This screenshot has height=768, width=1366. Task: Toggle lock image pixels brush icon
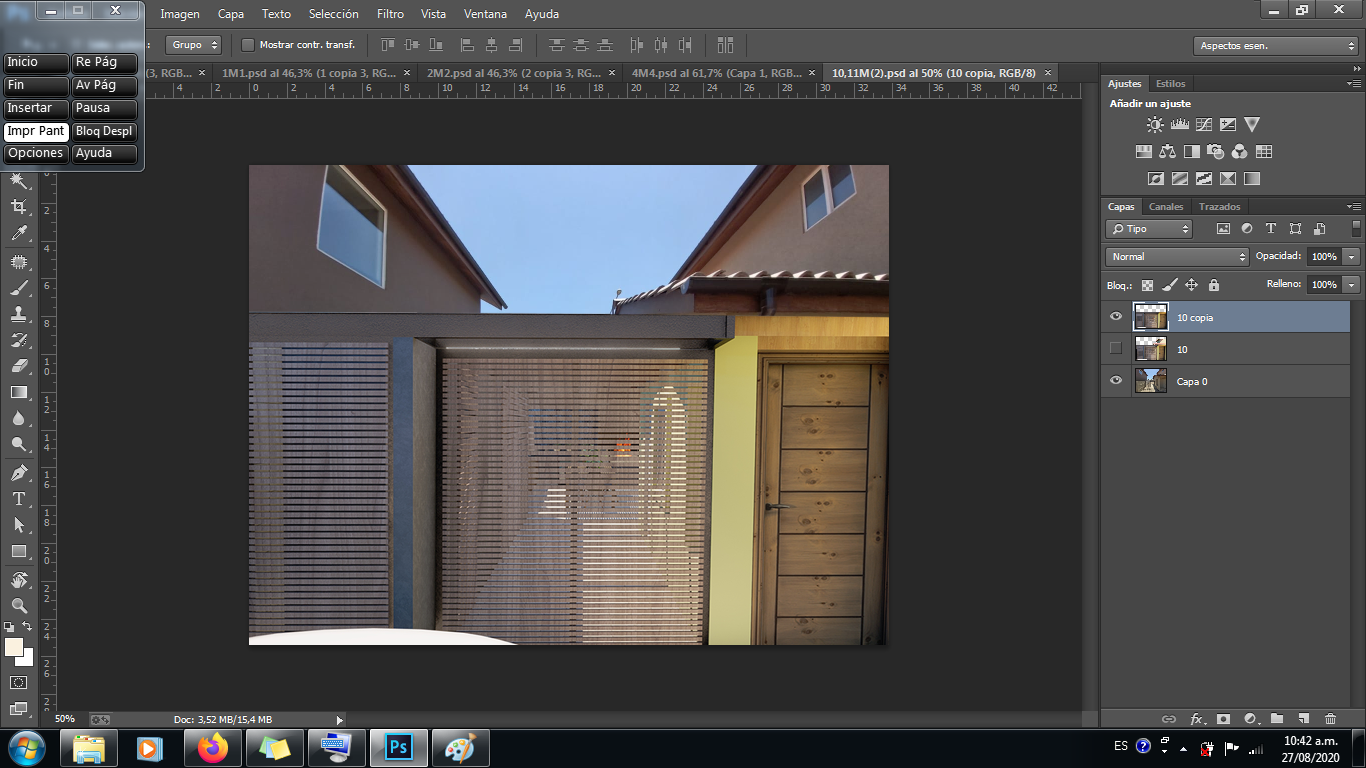[1169, 285]
